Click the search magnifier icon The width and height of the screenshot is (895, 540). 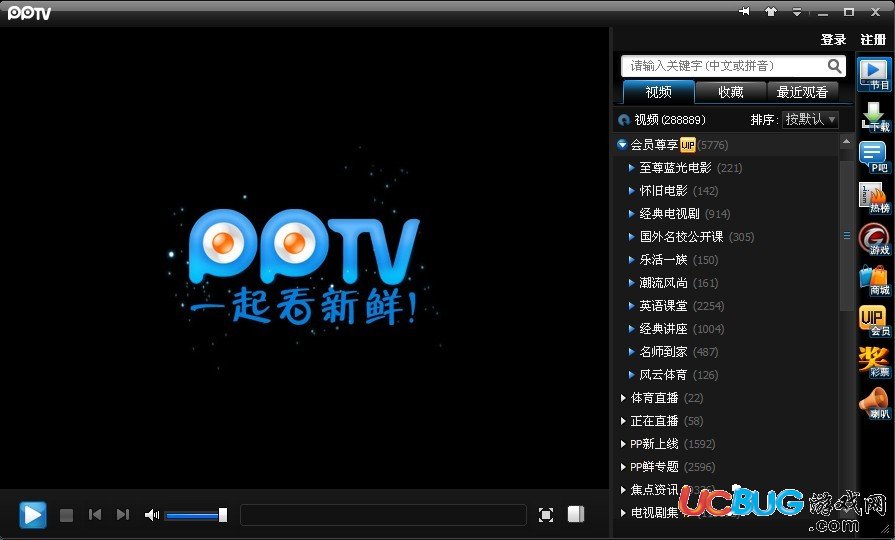pos(834,66)
